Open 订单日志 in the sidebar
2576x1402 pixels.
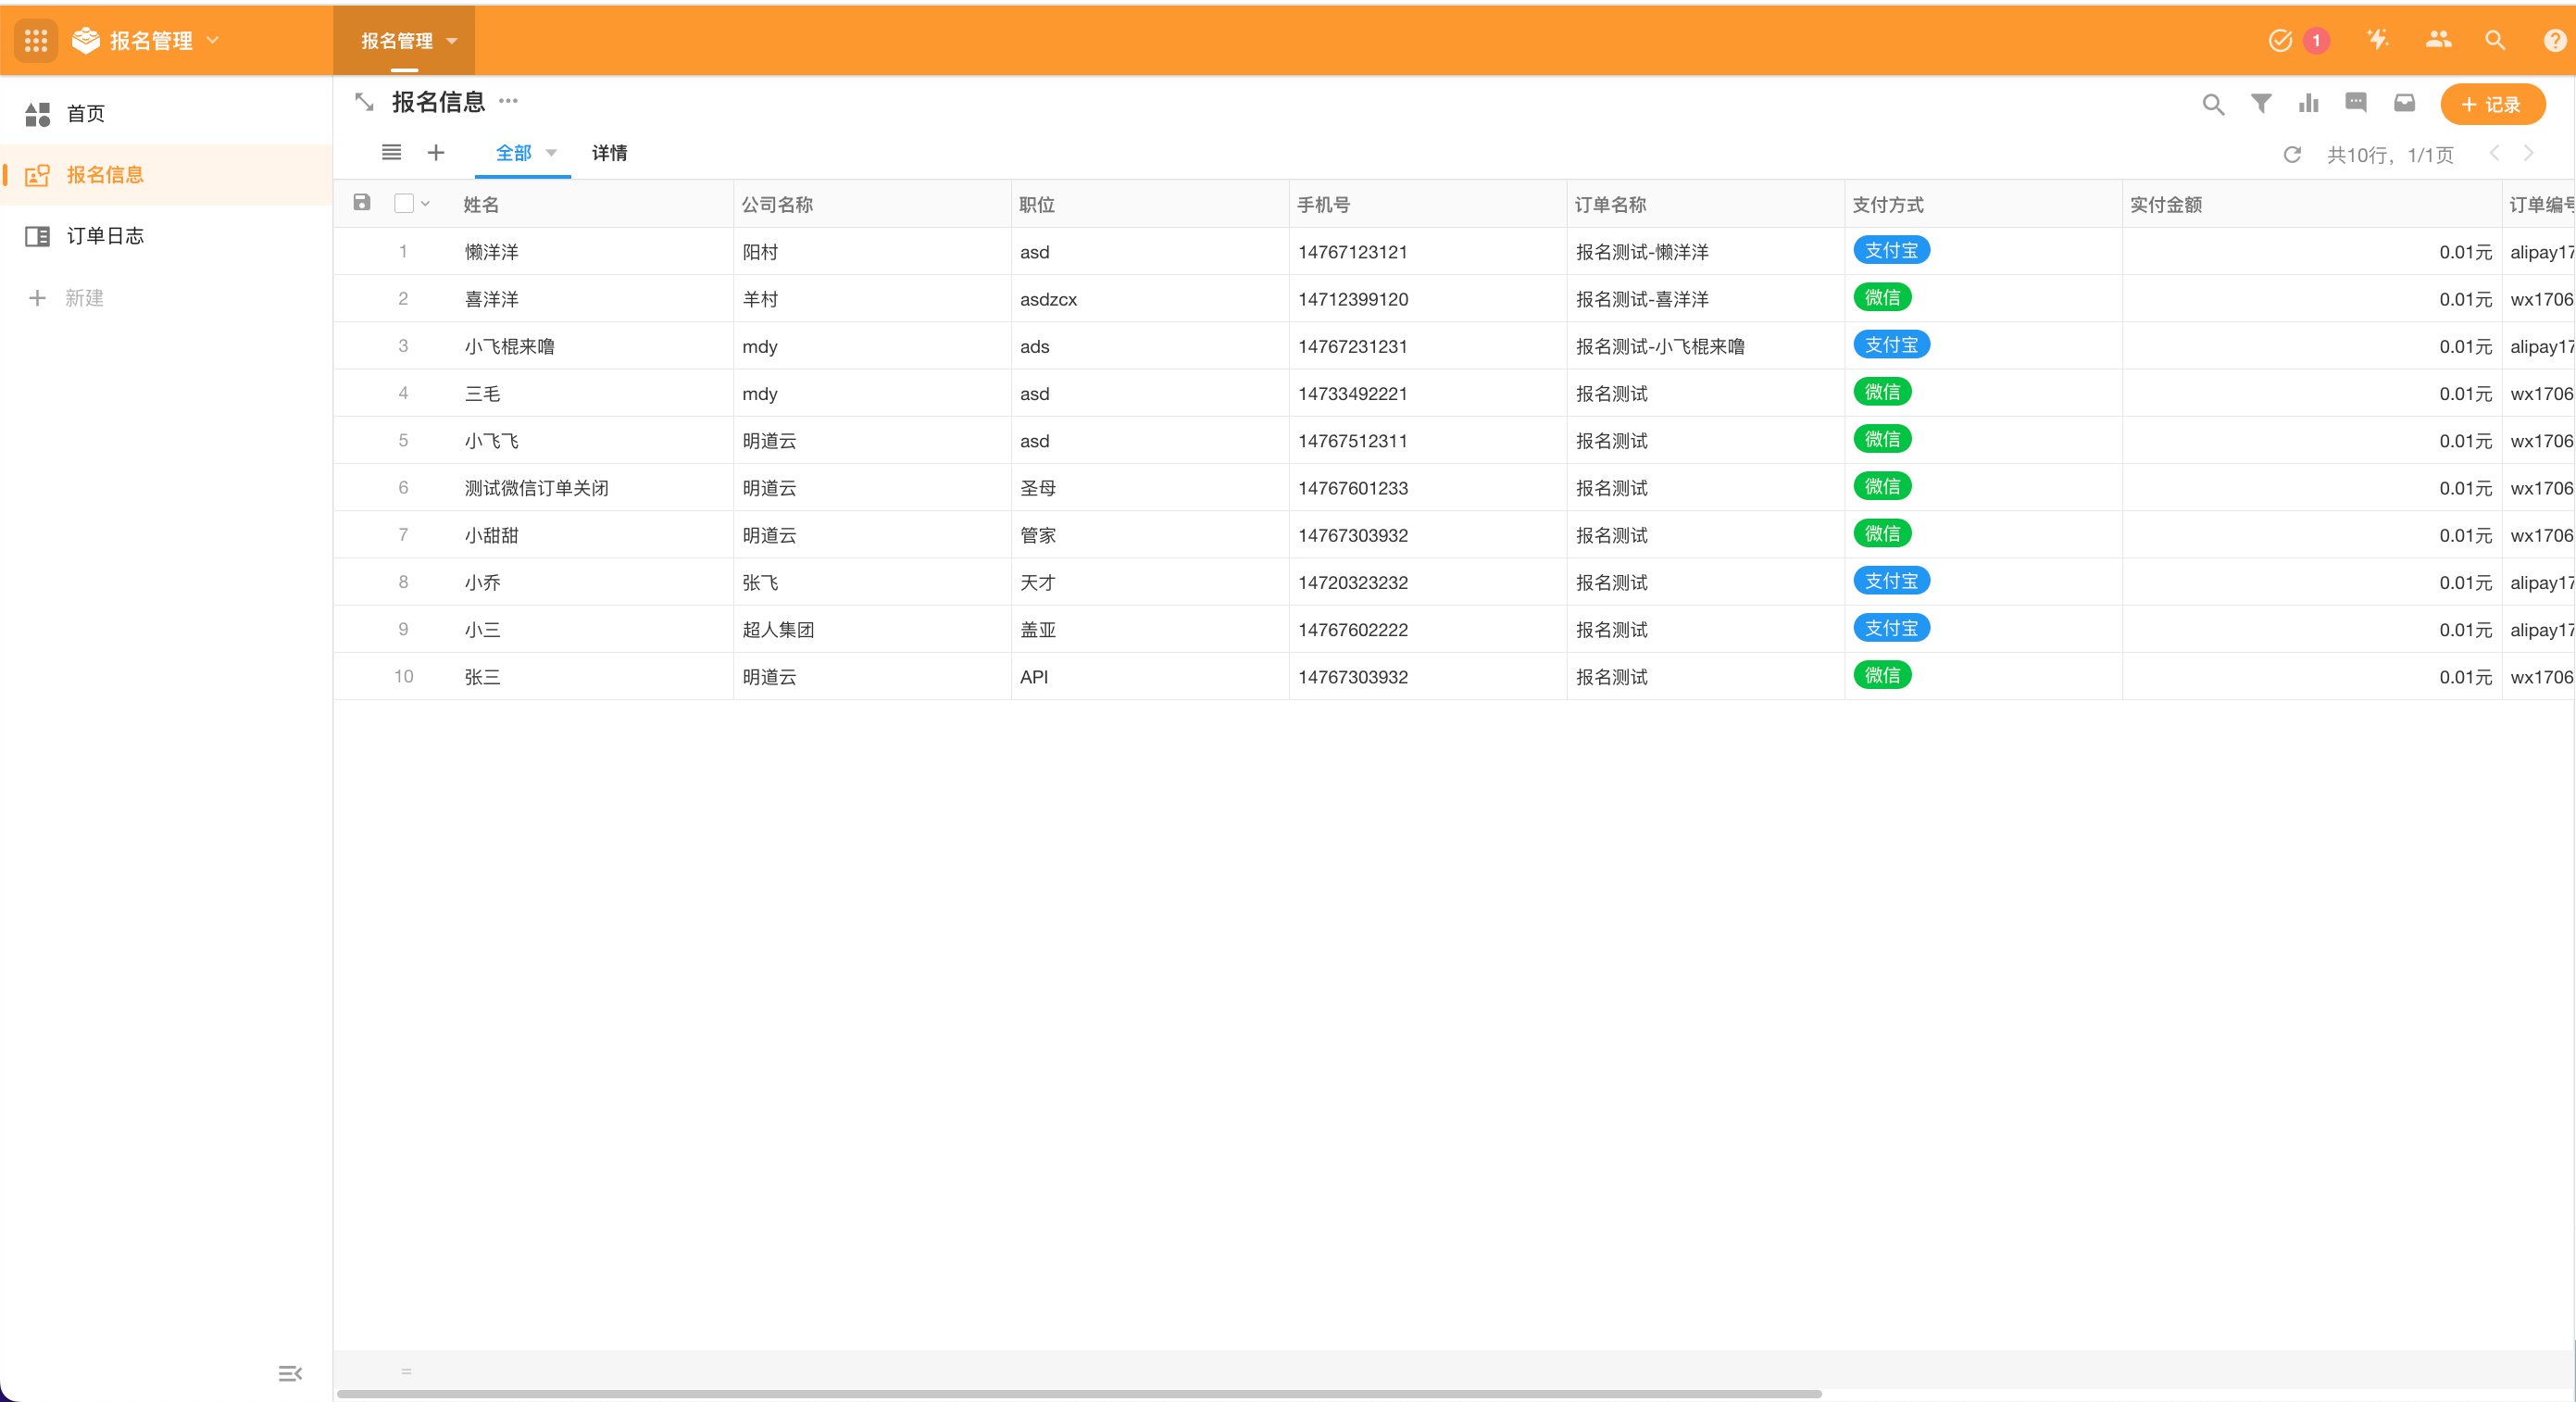click(x=105, y=236)
